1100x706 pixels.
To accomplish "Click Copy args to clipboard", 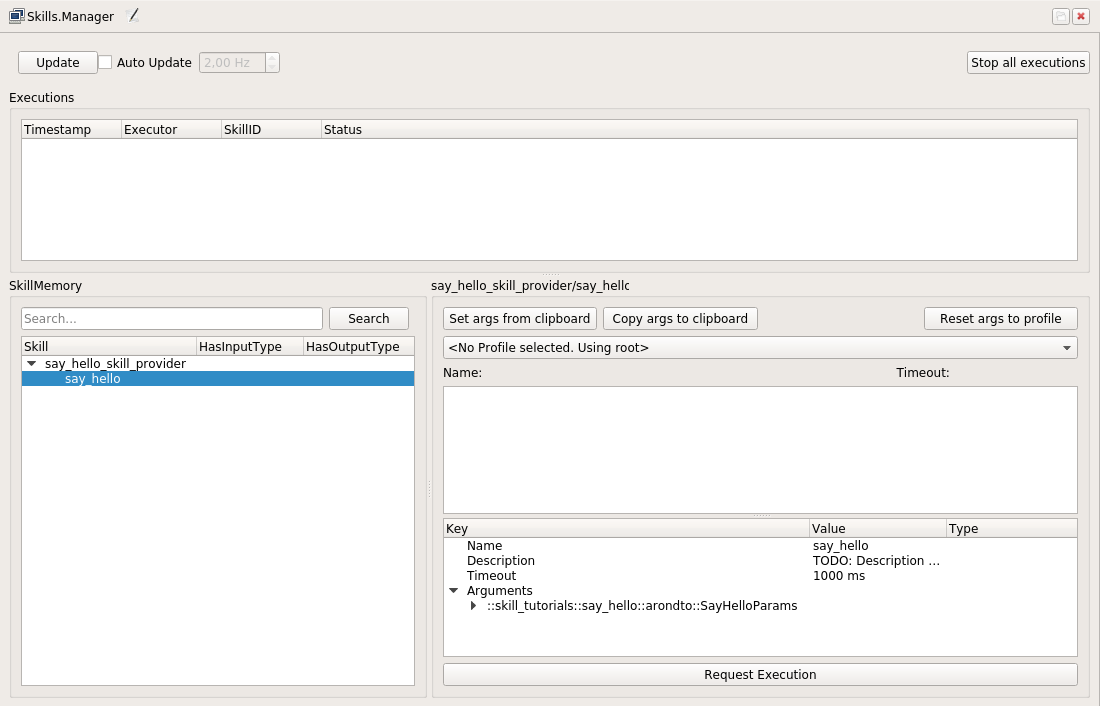I will pyautogui.click(x=680, y=318).
